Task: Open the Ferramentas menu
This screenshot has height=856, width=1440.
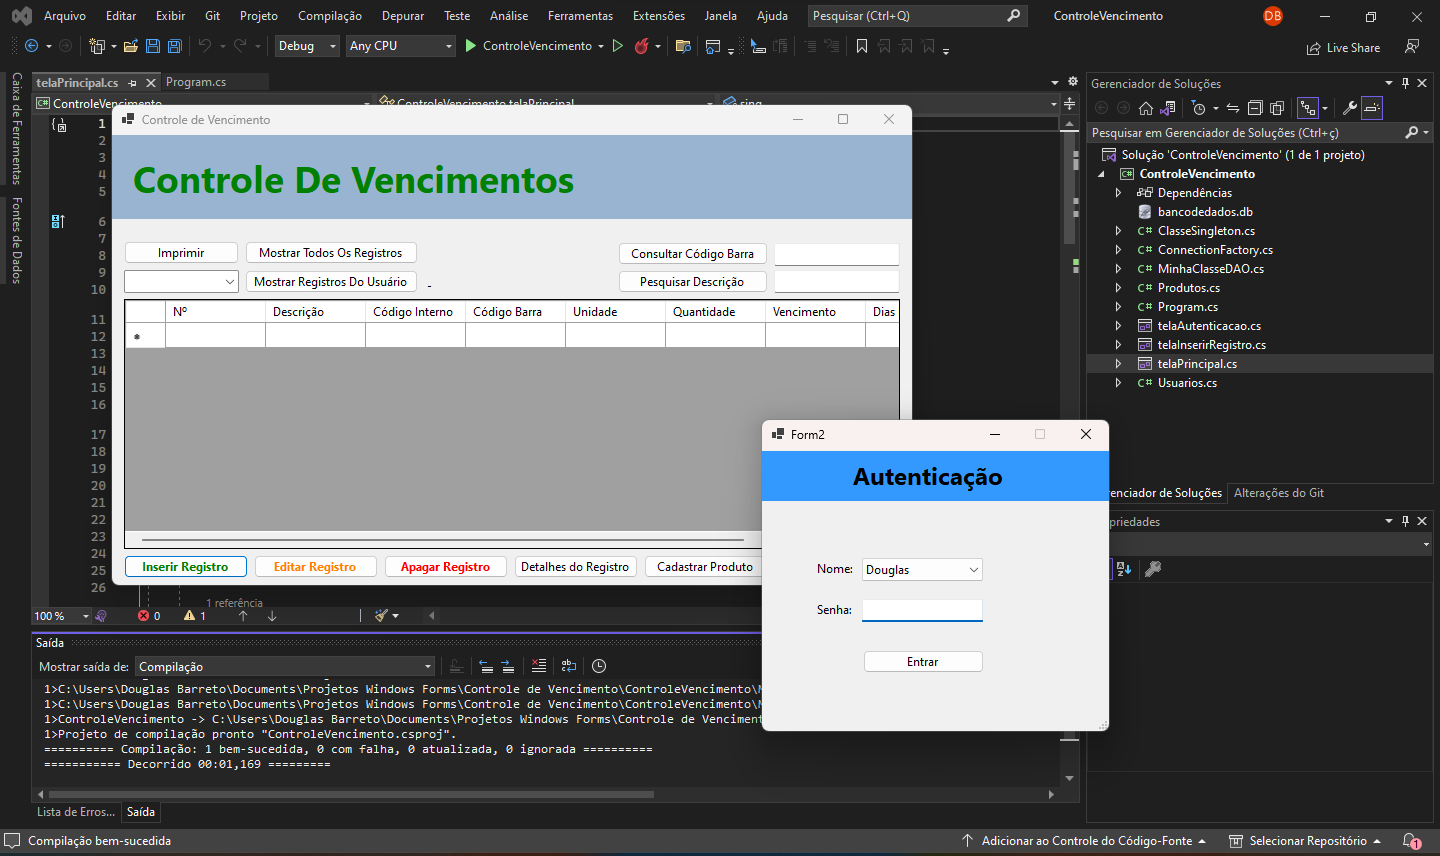Action: (580, 16)
